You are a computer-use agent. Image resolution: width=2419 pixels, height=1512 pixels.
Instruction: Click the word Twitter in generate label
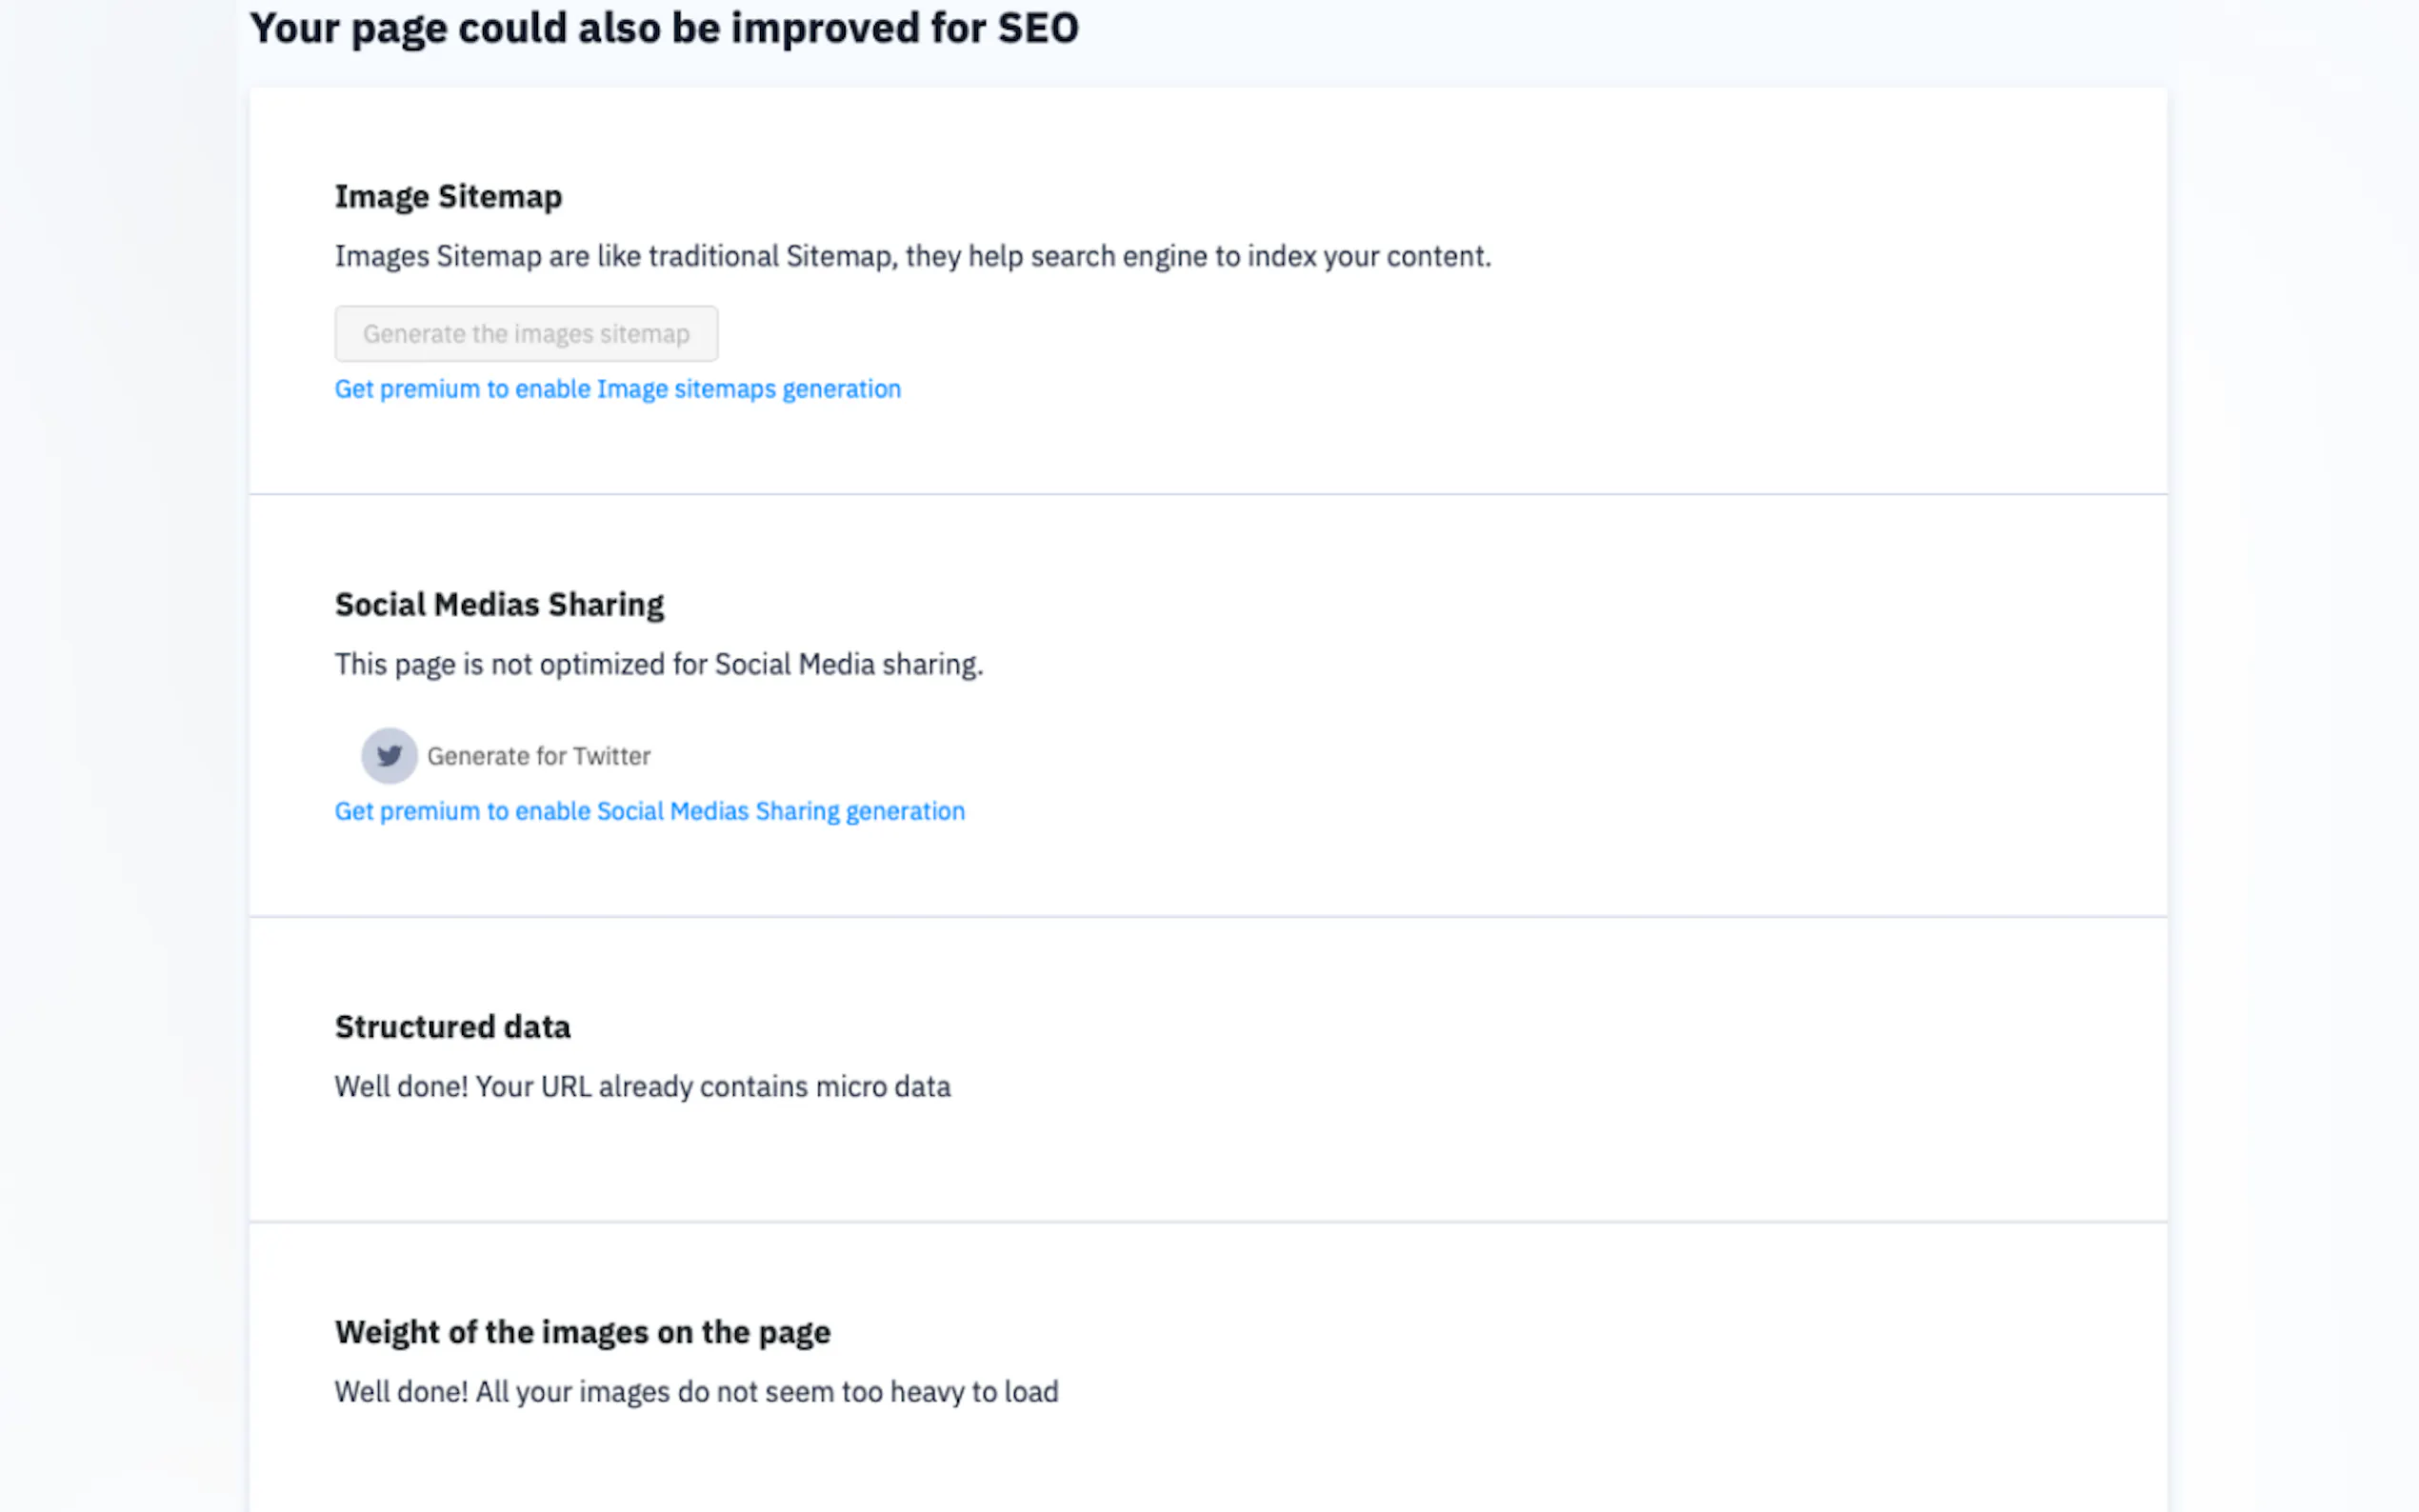(611, 756)
